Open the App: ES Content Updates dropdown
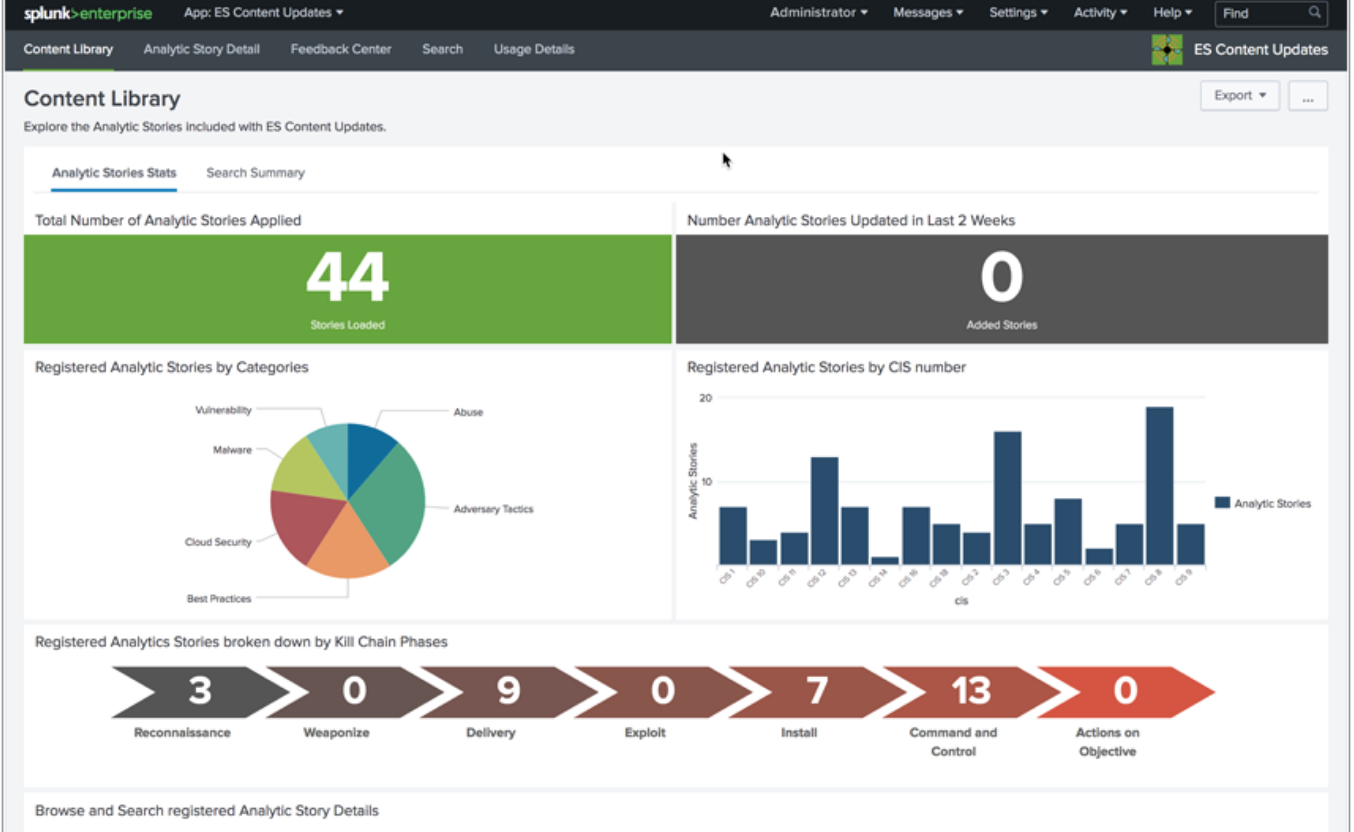1354x832 pixels. [x=263, y=13]
